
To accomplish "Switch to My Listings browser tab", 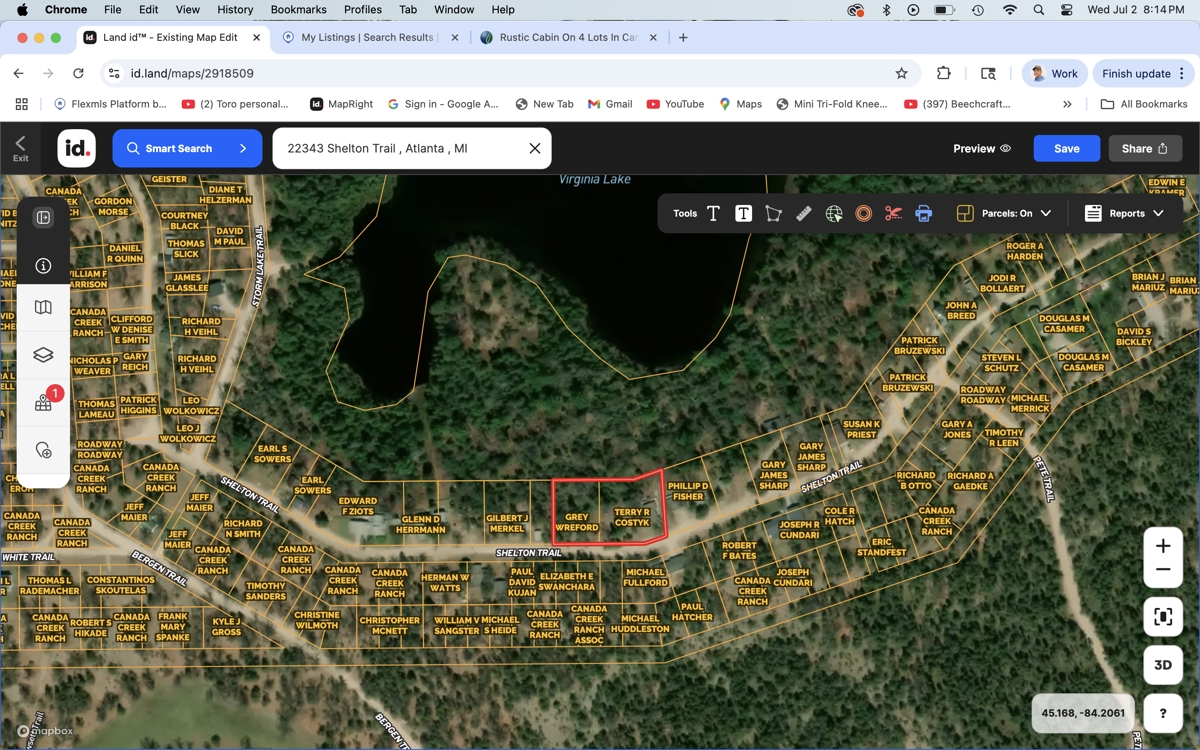I will point(366,37).
